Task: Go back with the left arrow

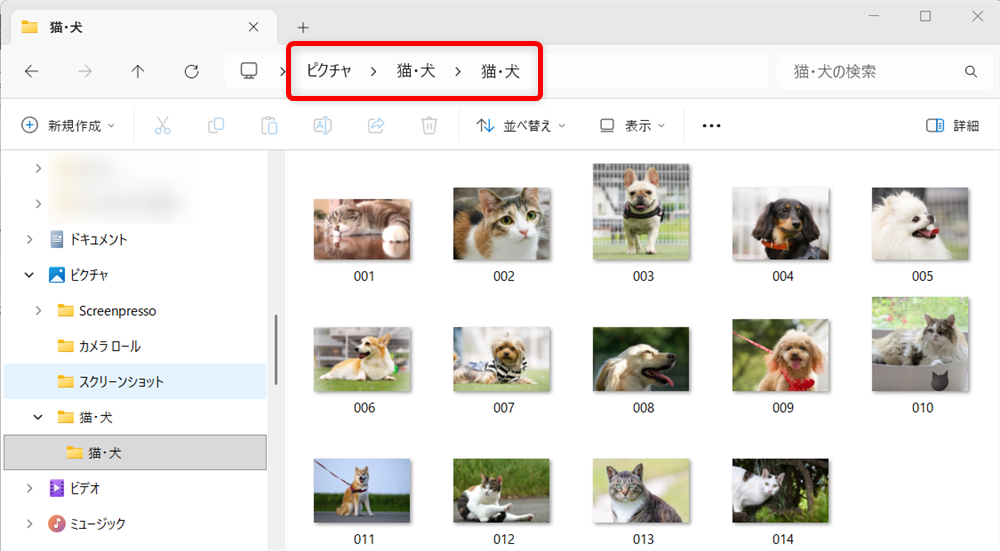Action: pyautogui.click(x=31, y=71)
